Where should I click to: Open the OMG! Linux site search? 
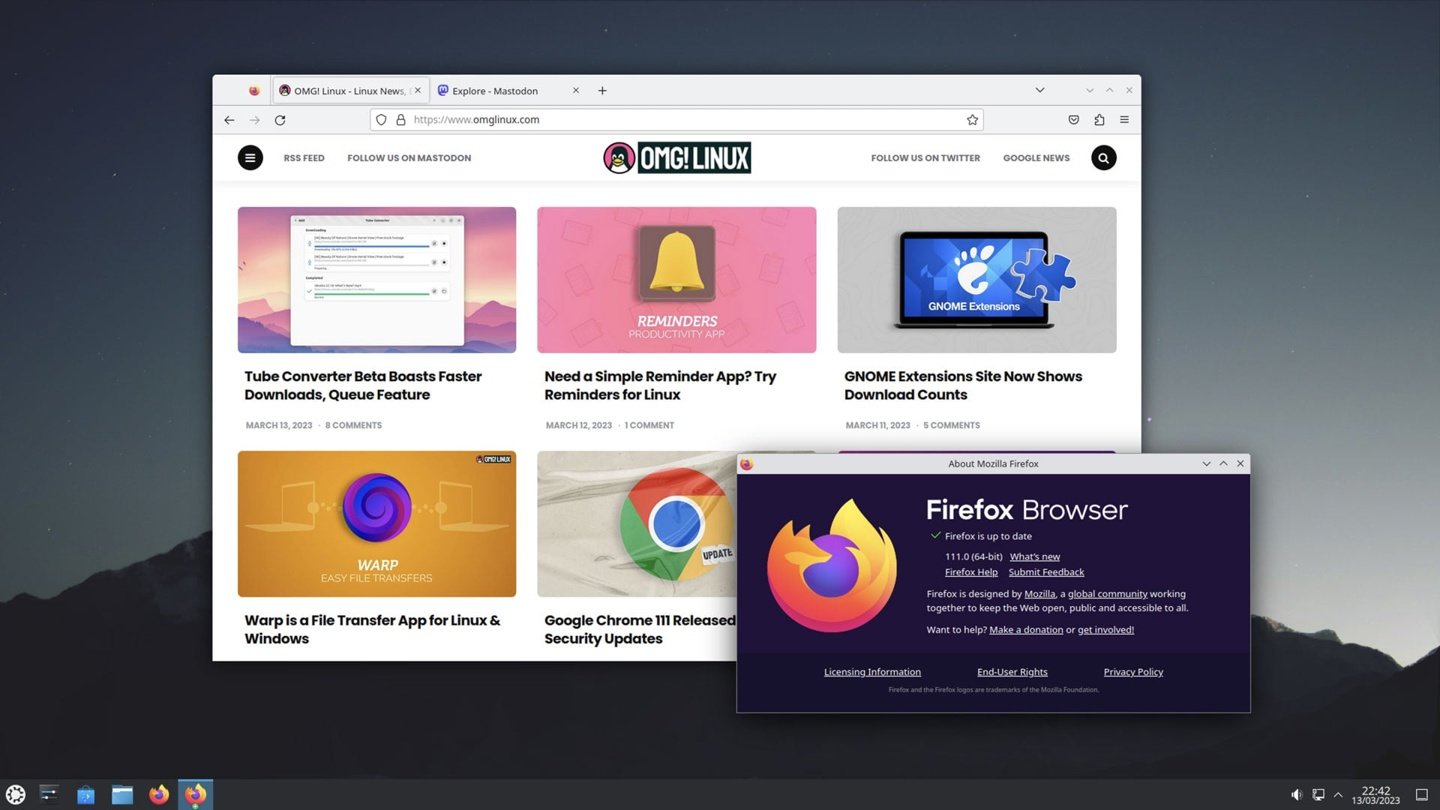point(1104,158)
